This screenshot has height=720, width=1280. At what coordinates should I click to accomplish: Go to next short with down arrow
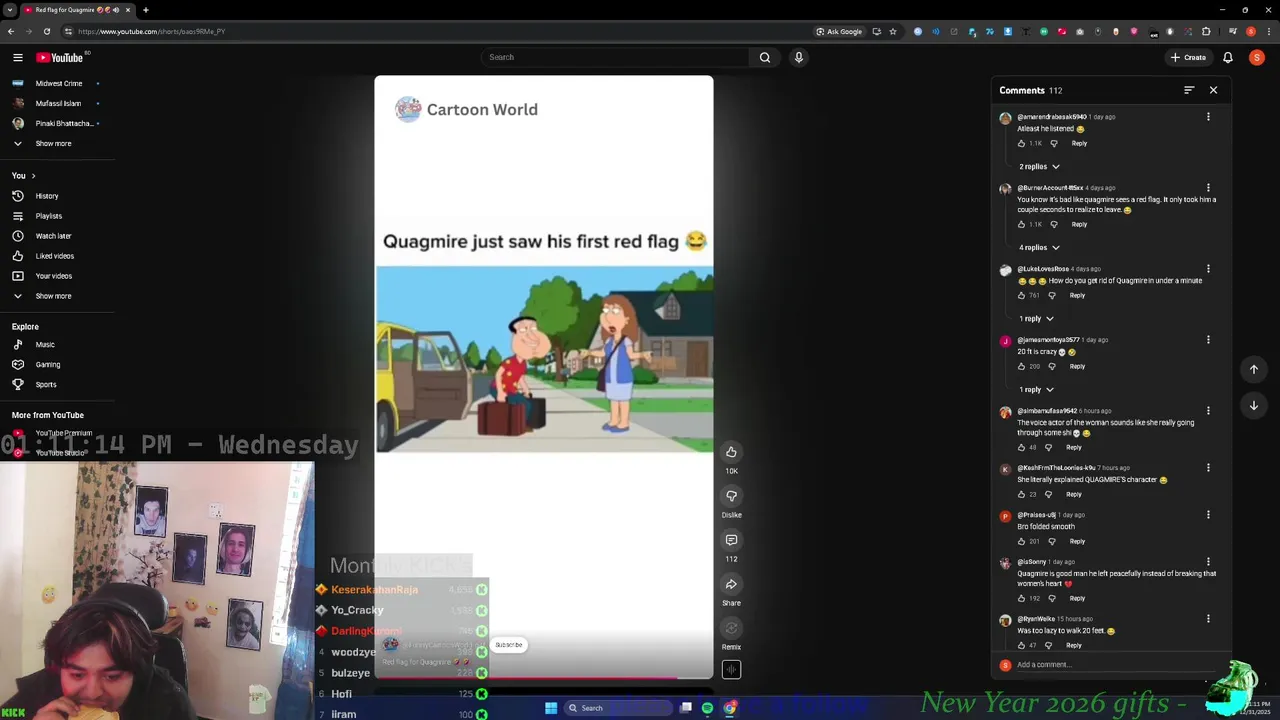(x=1253, y=405)
